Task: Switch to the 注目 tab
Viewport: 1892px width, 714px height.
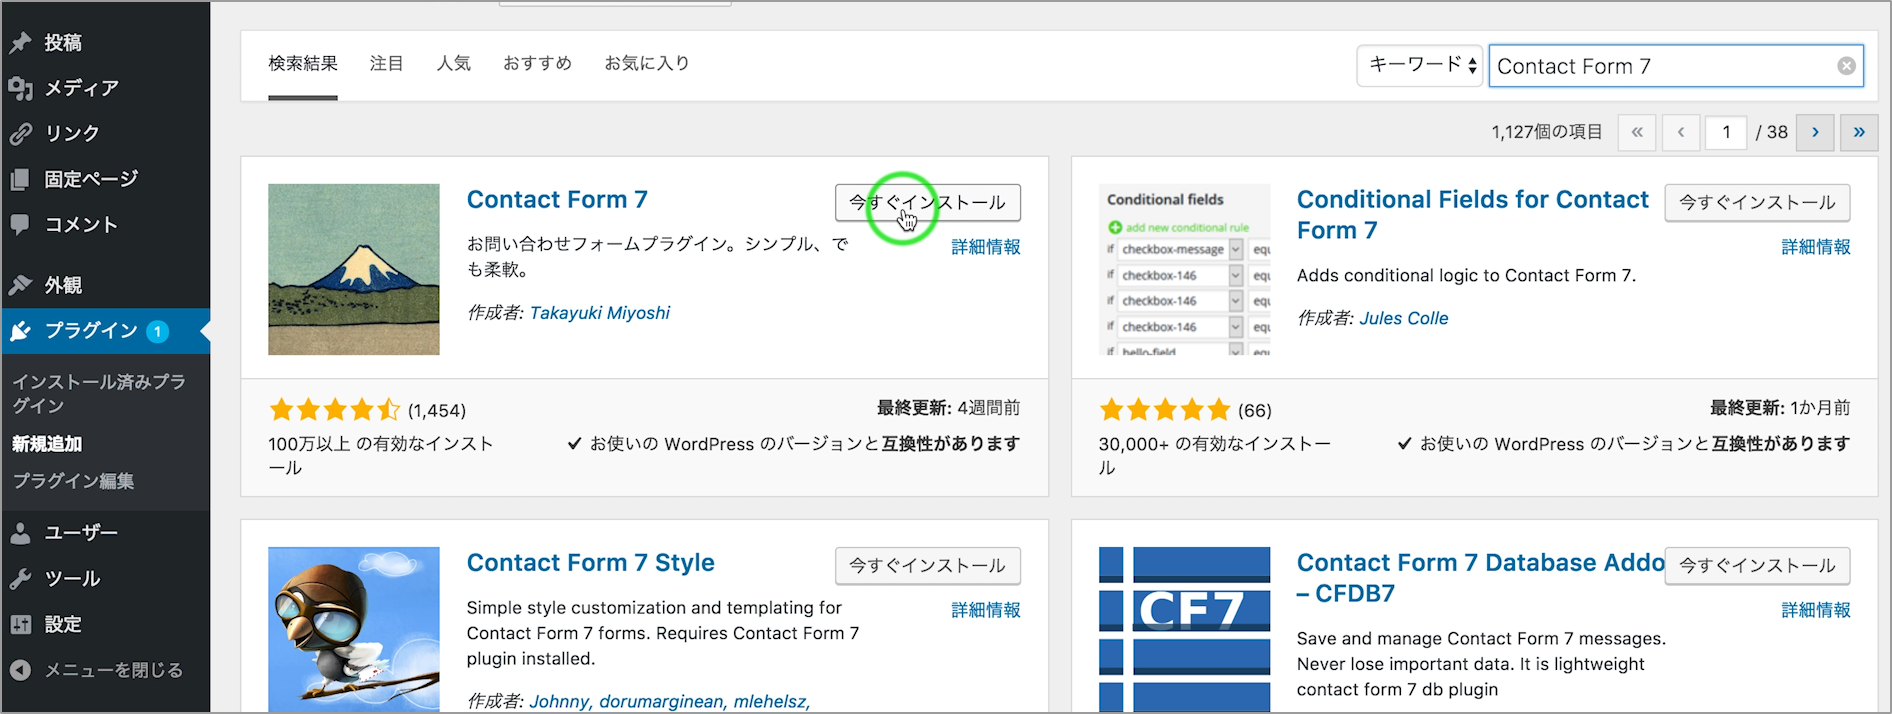Action: (387, 64)
